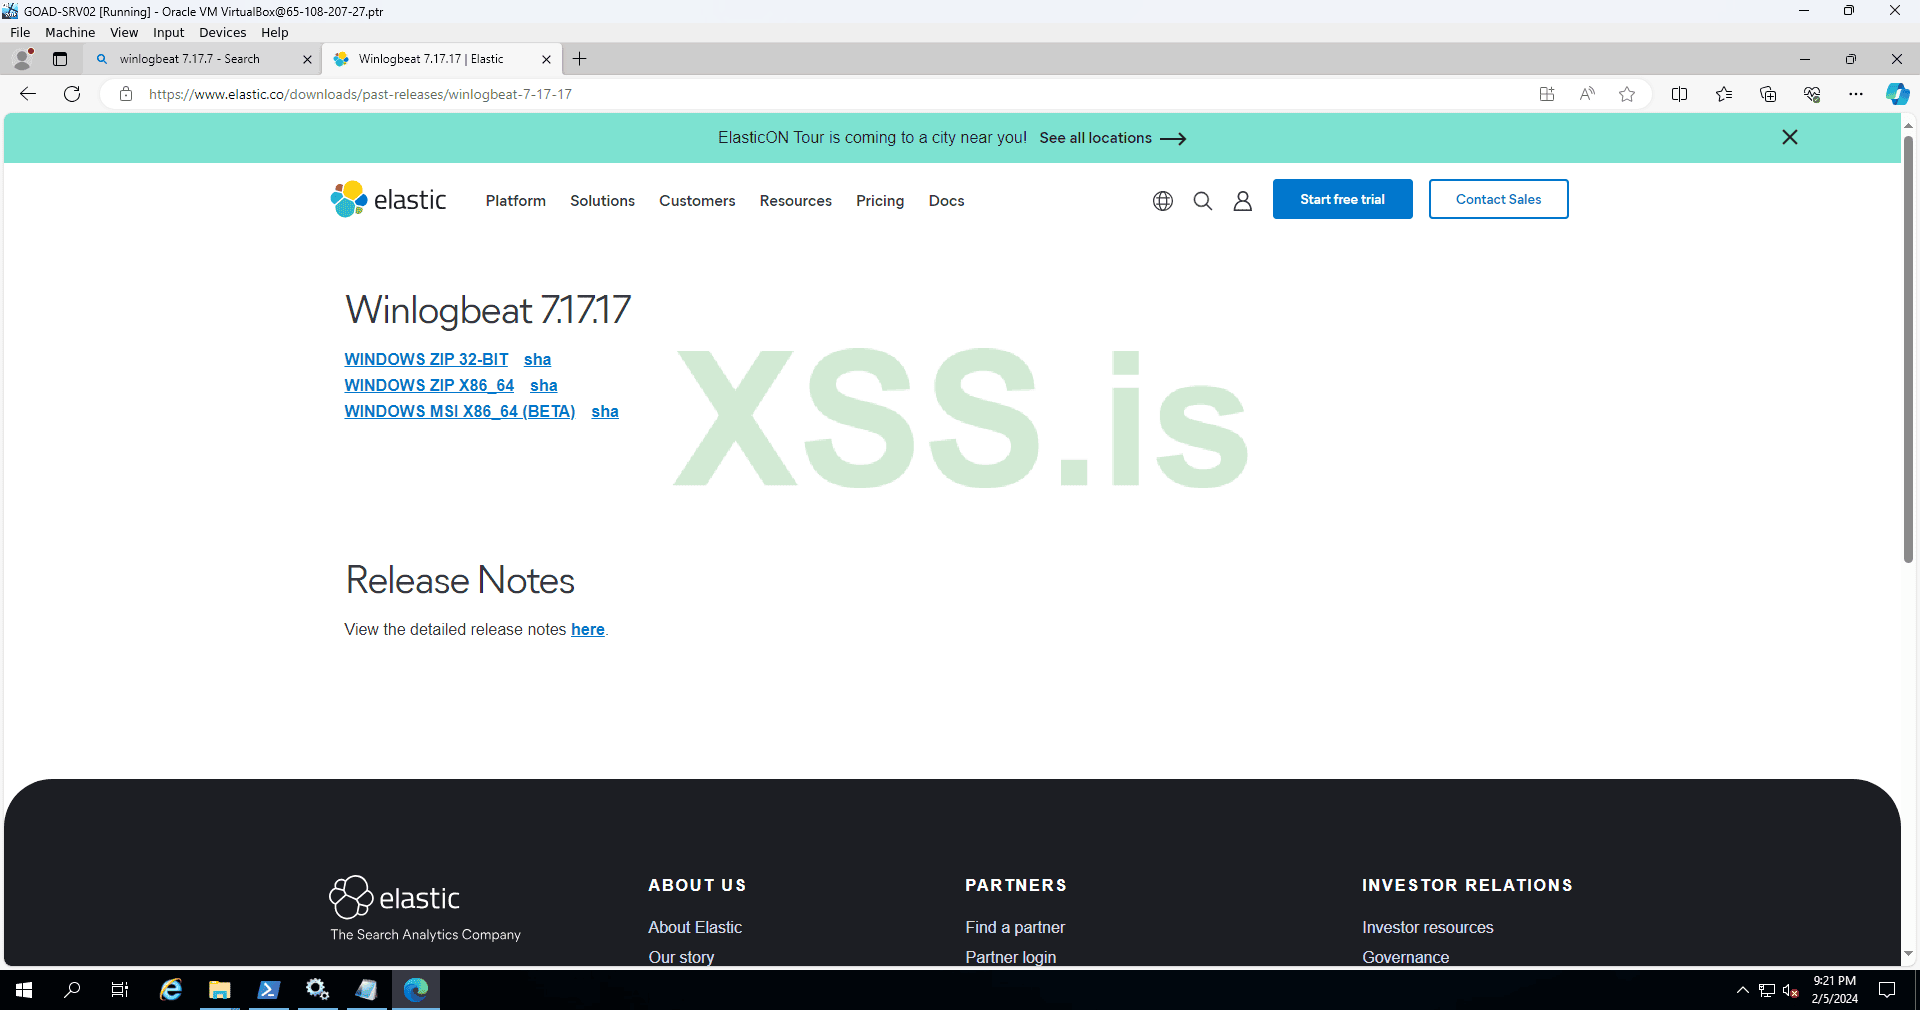Open the About Elastic footer link

coord(695,927)
